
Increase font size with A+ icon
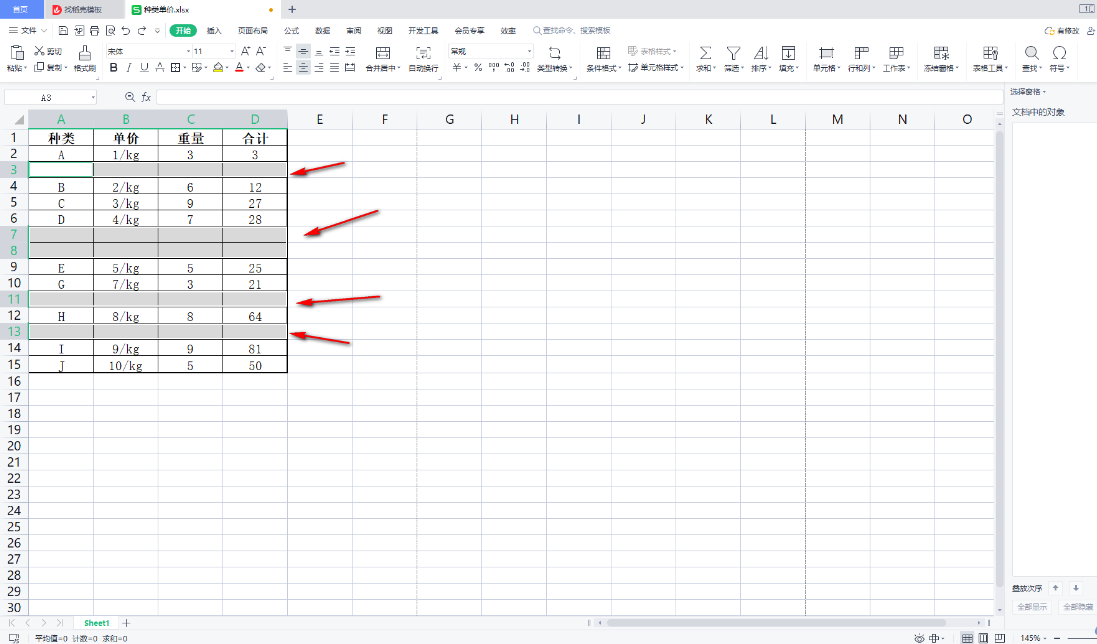(x=245, y=51)
